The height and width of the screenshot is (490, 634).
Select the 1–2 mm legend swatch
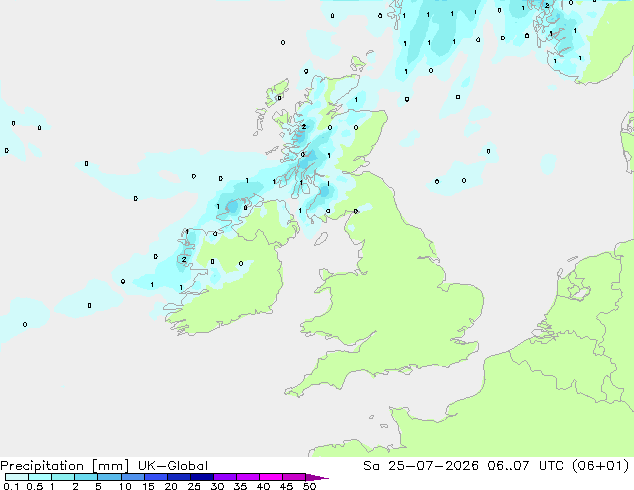click(x=63, y=477)
